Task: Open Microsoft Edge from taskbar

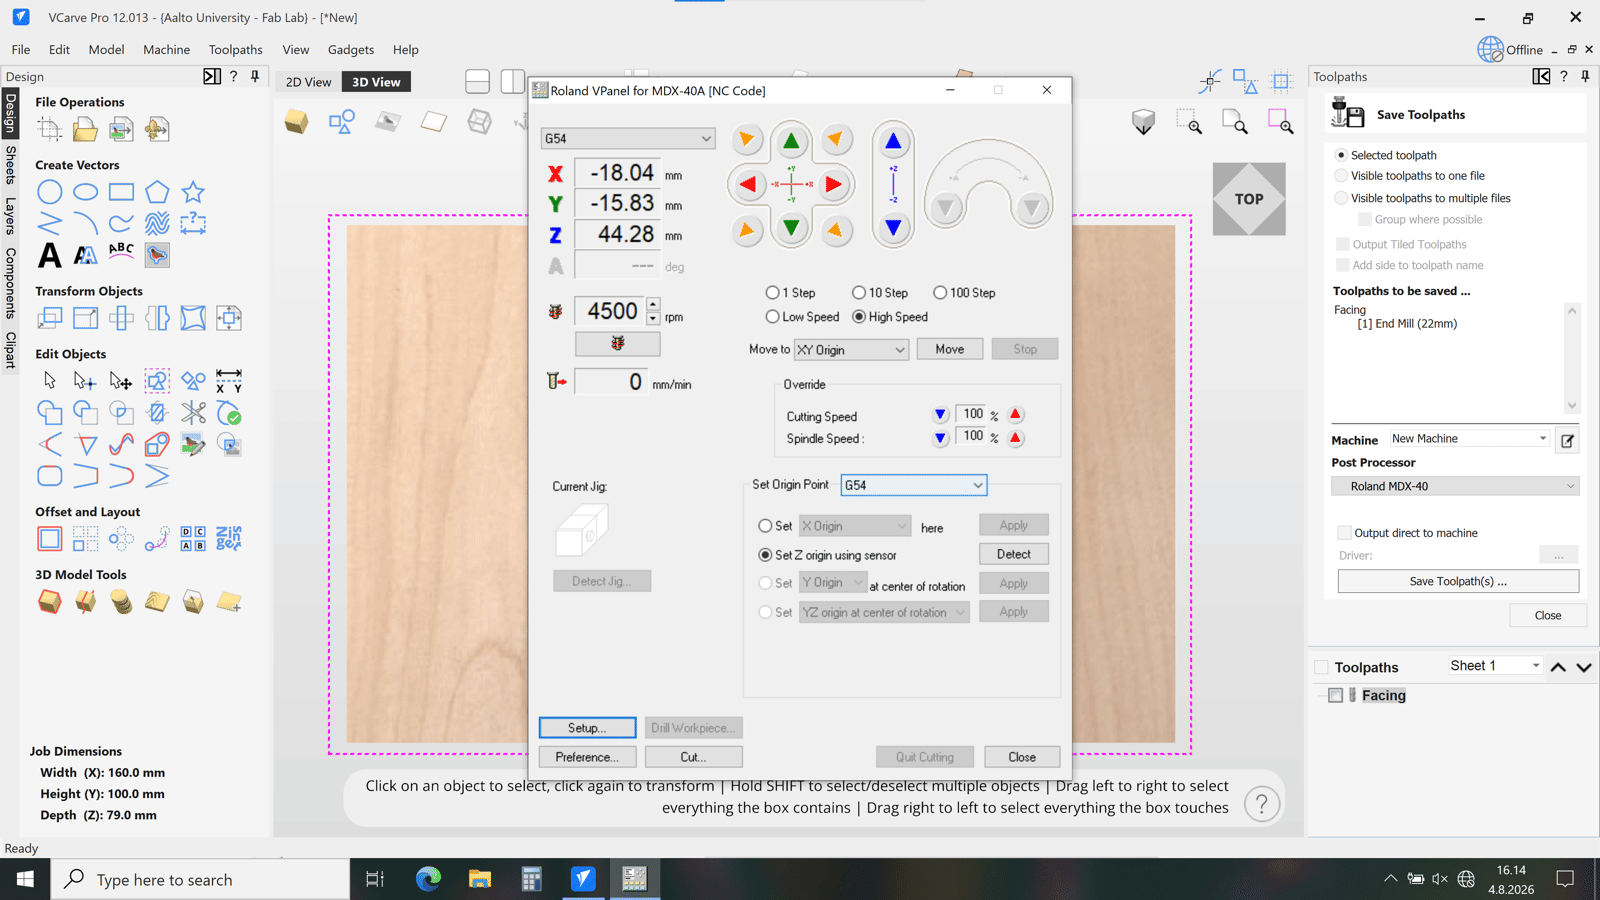Action: [428, 879]
